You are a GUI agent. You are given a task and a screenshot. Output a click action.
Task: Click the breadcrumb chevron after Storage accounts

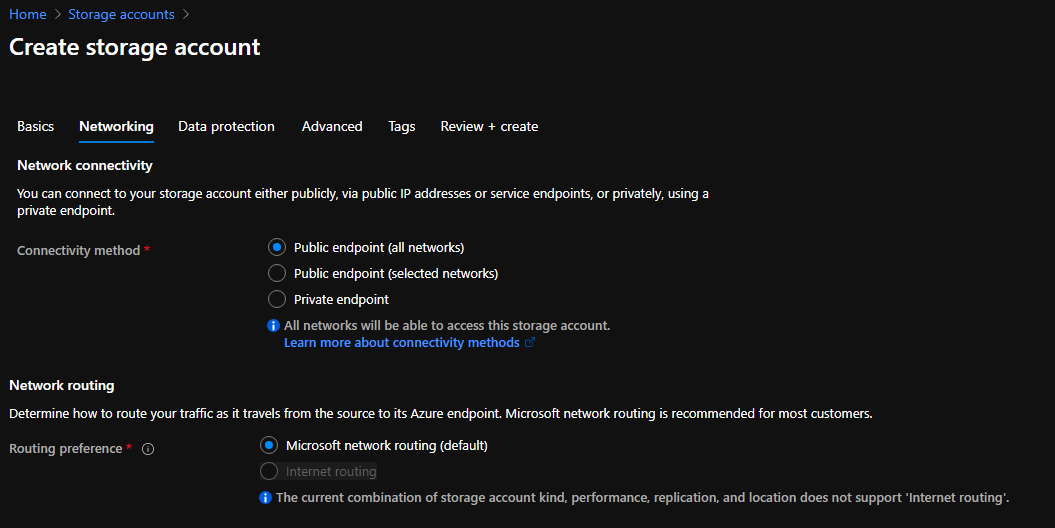pos(186,15)
